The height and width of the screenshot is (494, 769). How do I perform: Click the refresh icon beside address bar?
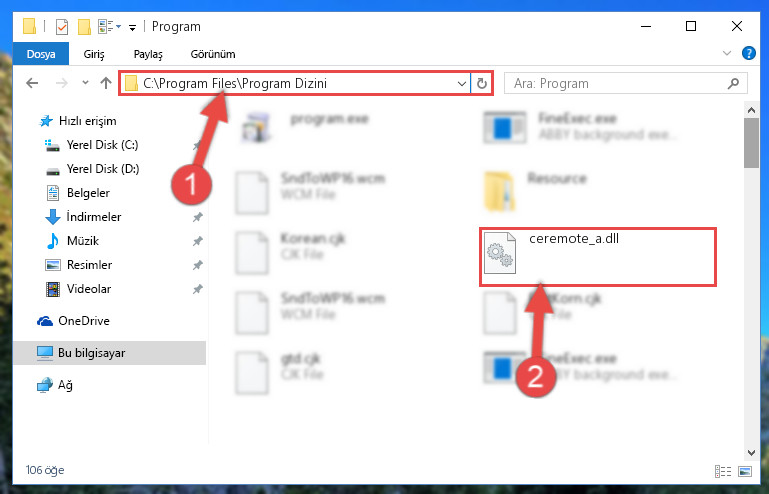click(x=482, y=83)
